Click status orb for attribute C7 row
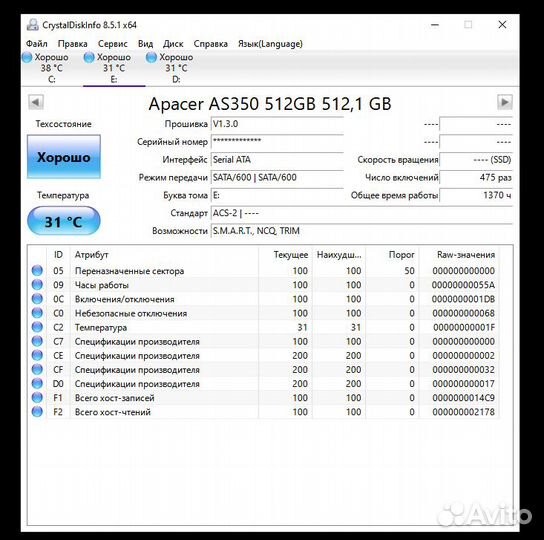 37,341
